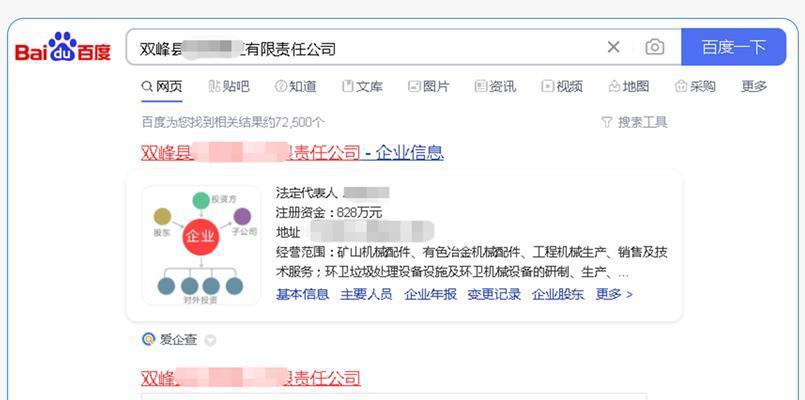Open the 企业年报 link
Image resolution: width=805 pixels, height=400 pixels.
click(430, 294)
